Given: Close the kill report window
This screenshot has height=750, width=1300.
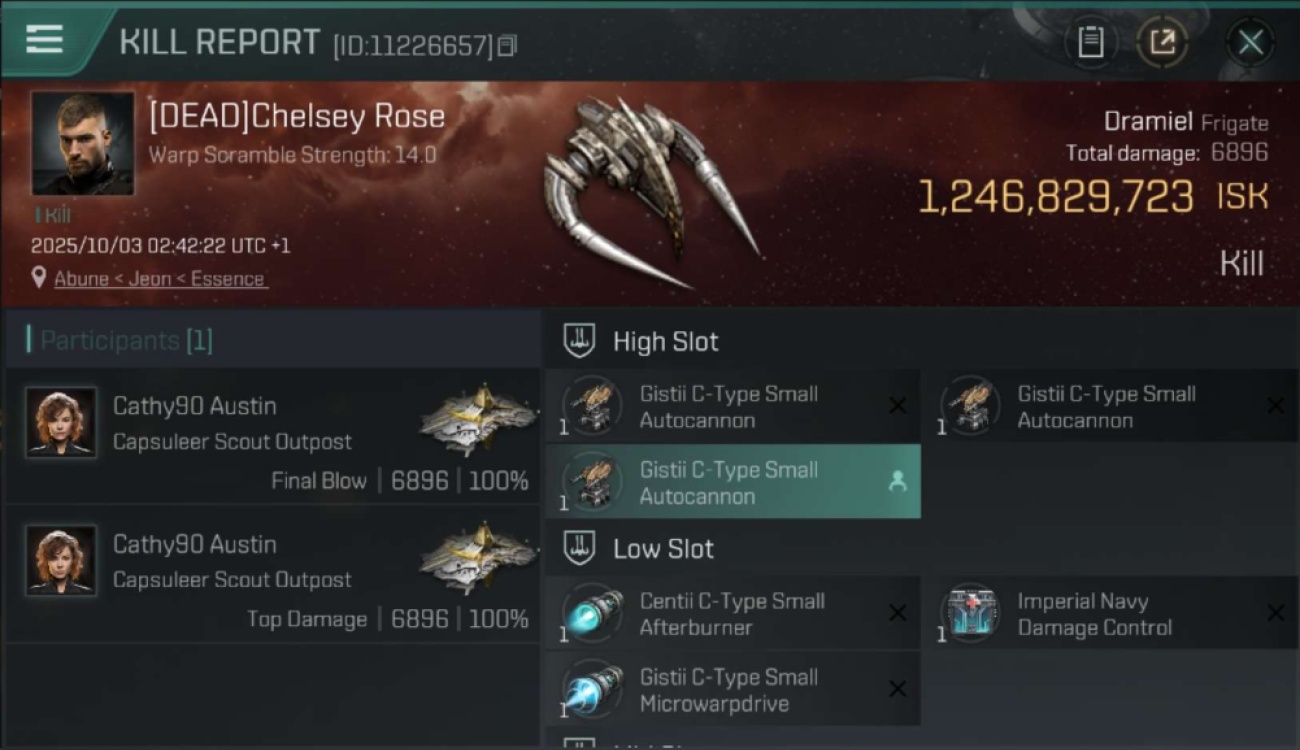Looking at the screenshot, I should (x=1250, y=42).
